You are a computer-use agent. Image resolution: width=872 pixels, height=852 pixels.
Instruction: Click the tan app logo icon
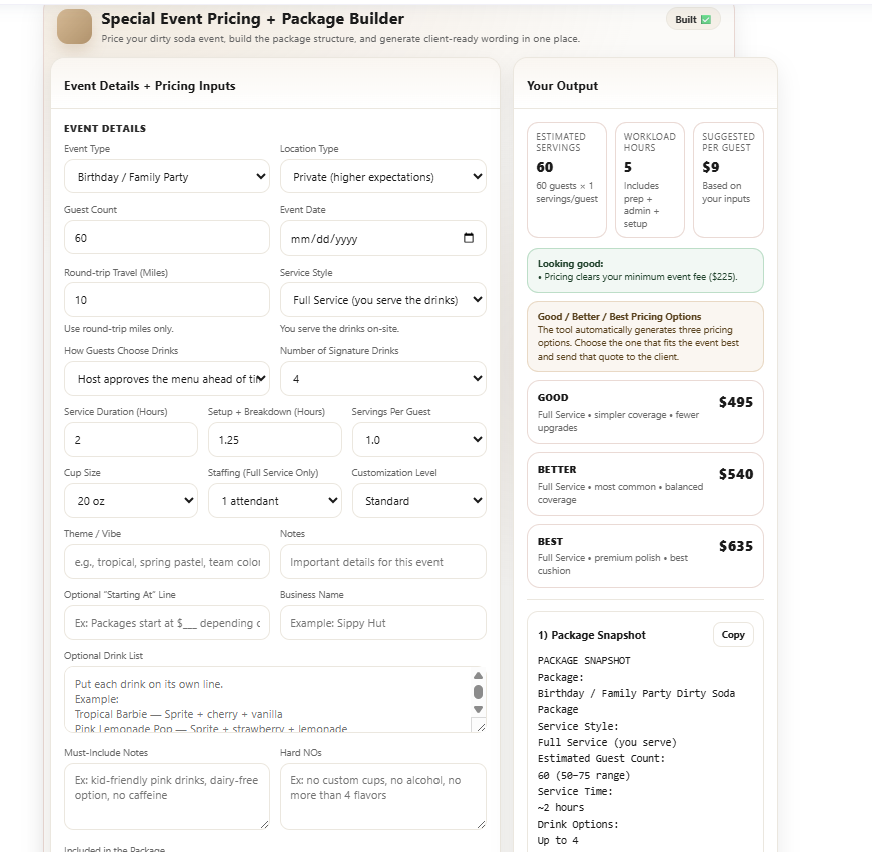pos(75,26)
